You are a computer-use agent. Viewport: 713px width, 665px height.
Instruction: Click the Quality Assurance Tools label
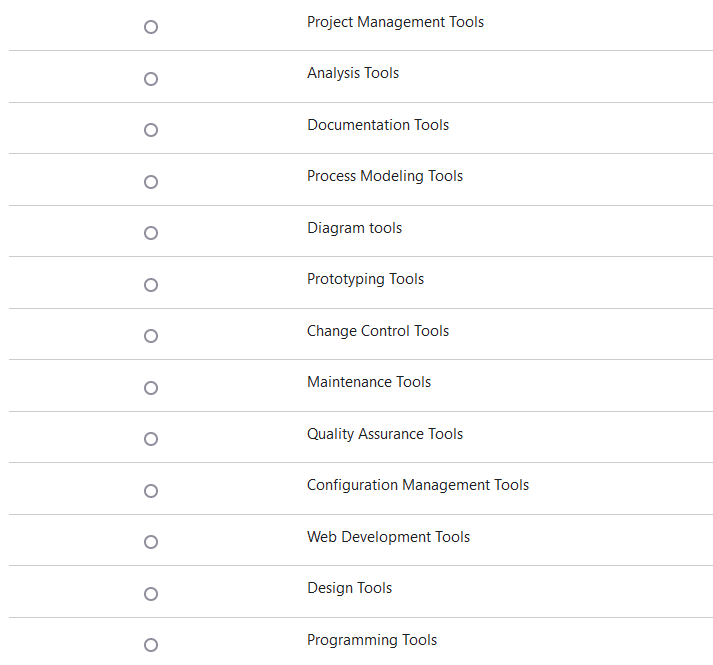385,434
